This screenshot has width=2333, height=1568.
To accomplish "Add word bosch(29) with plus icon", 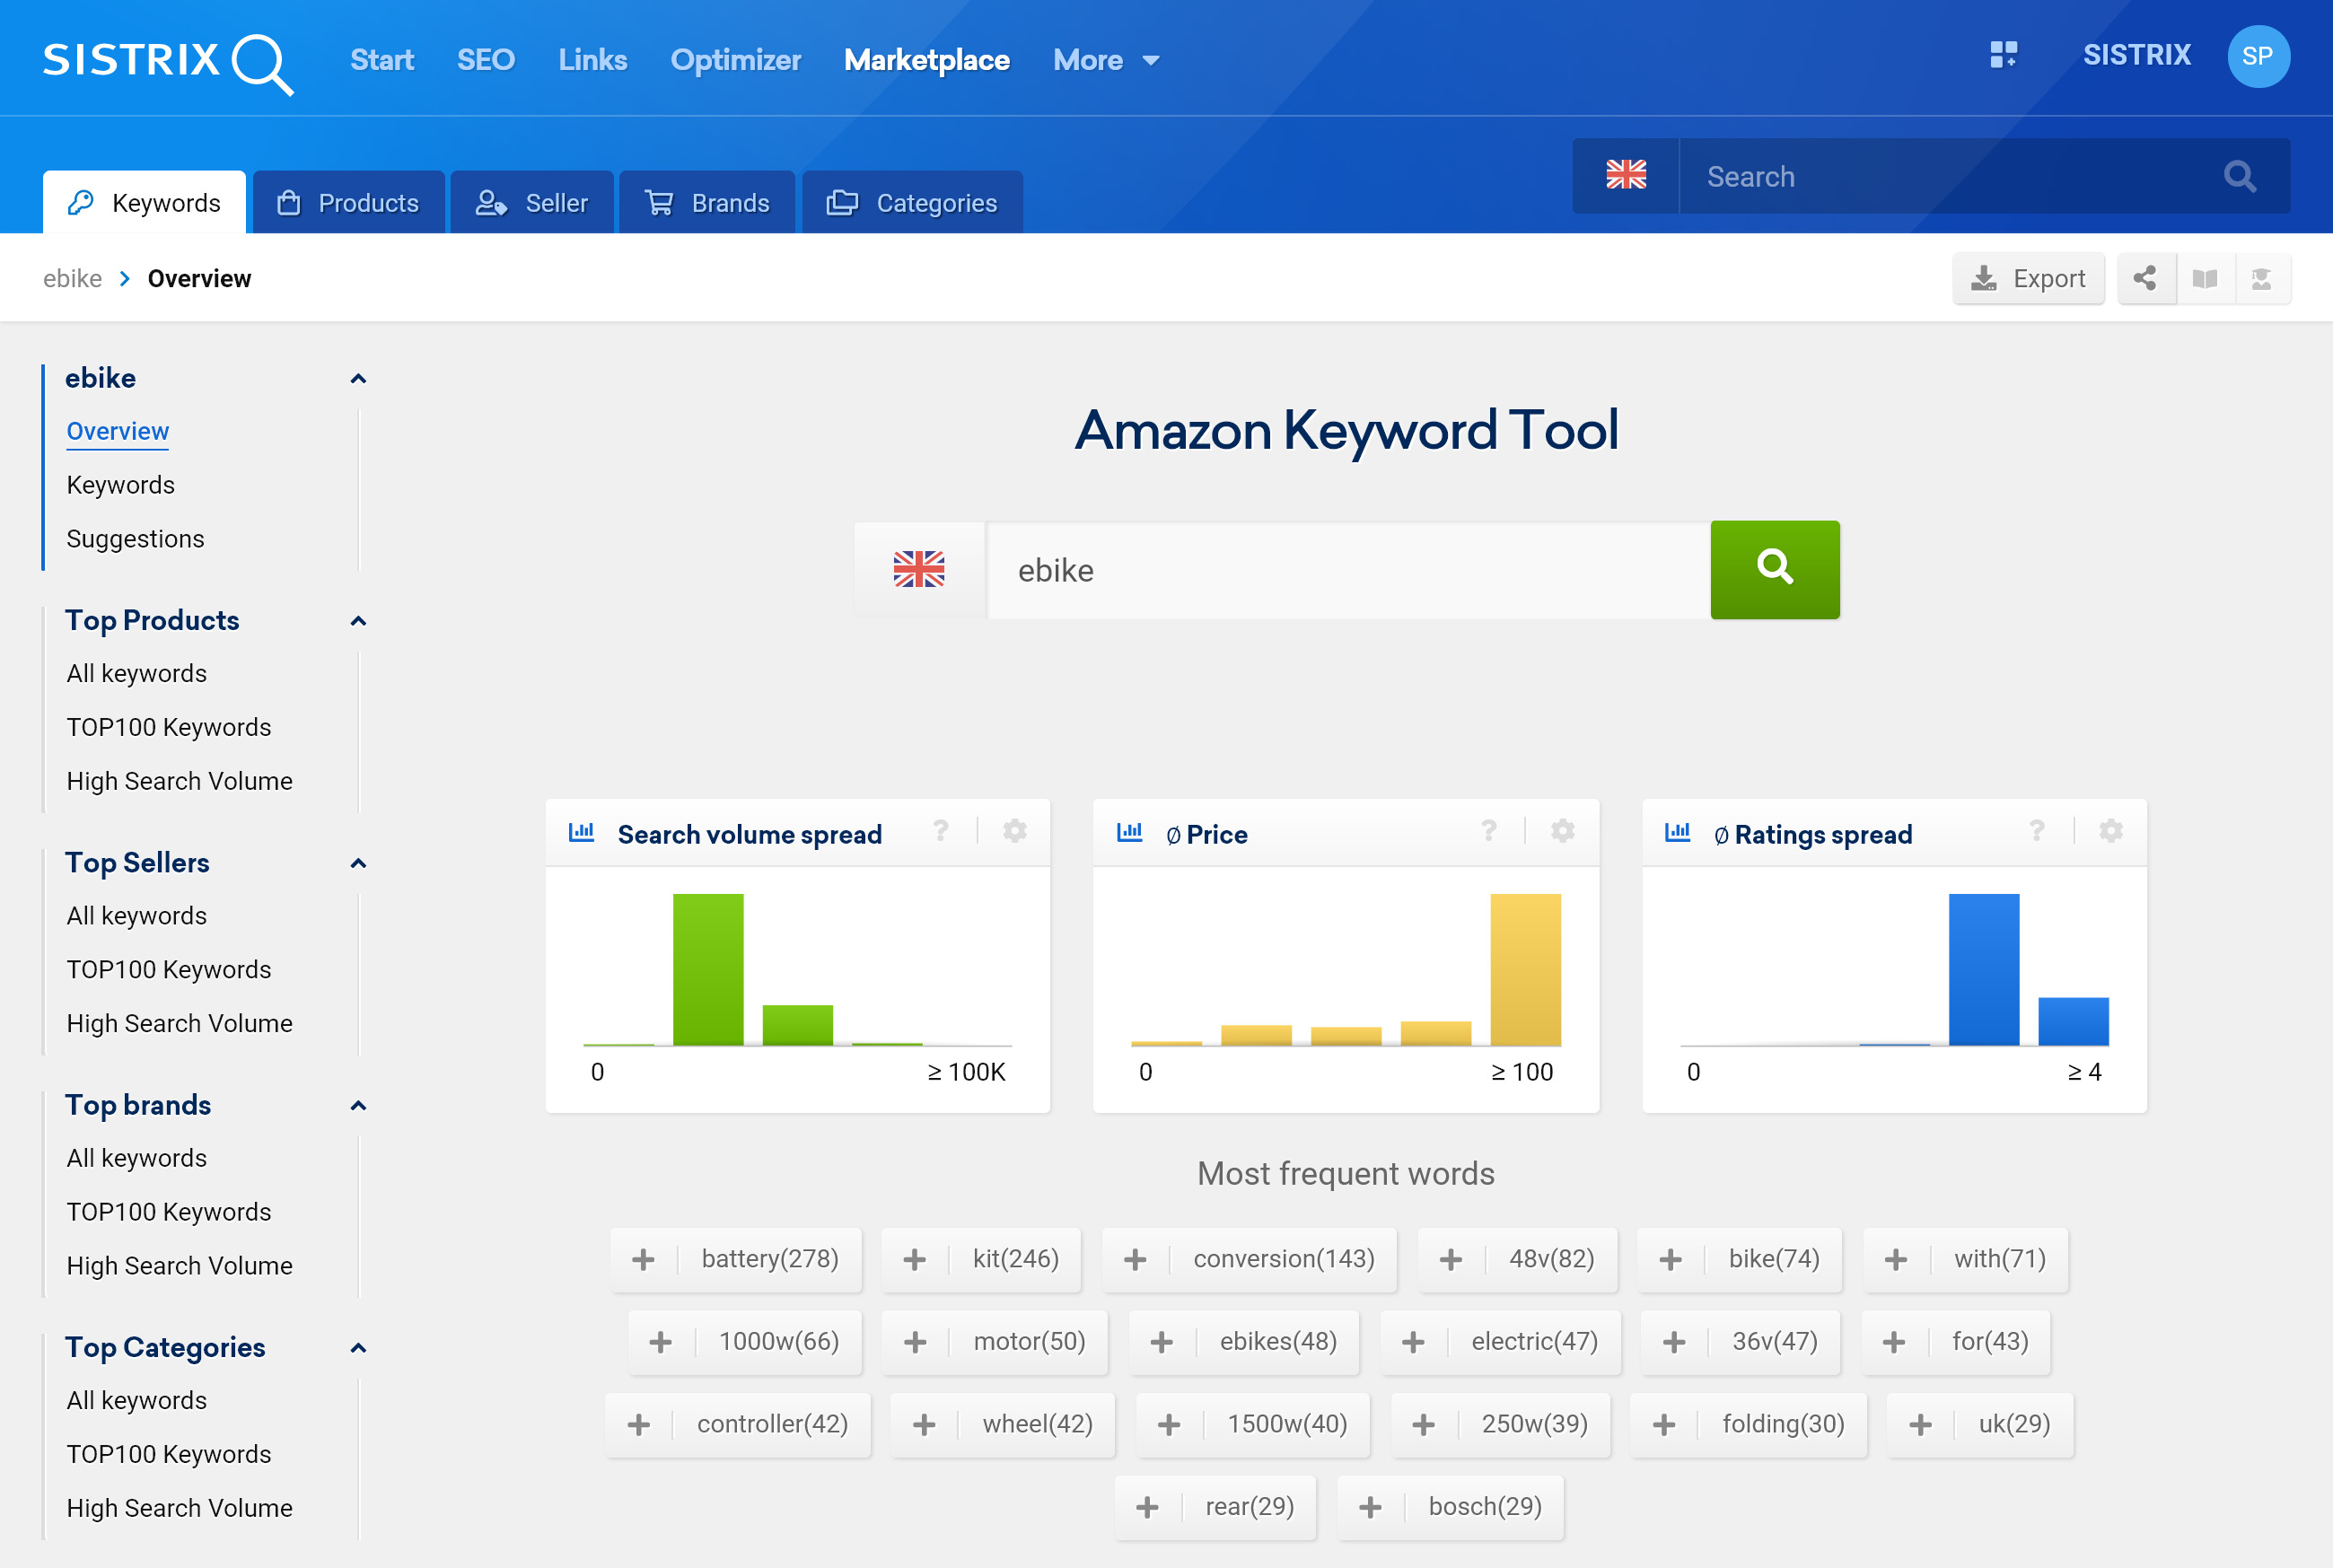I will pyautogui.click(x=1370, y=1507).
